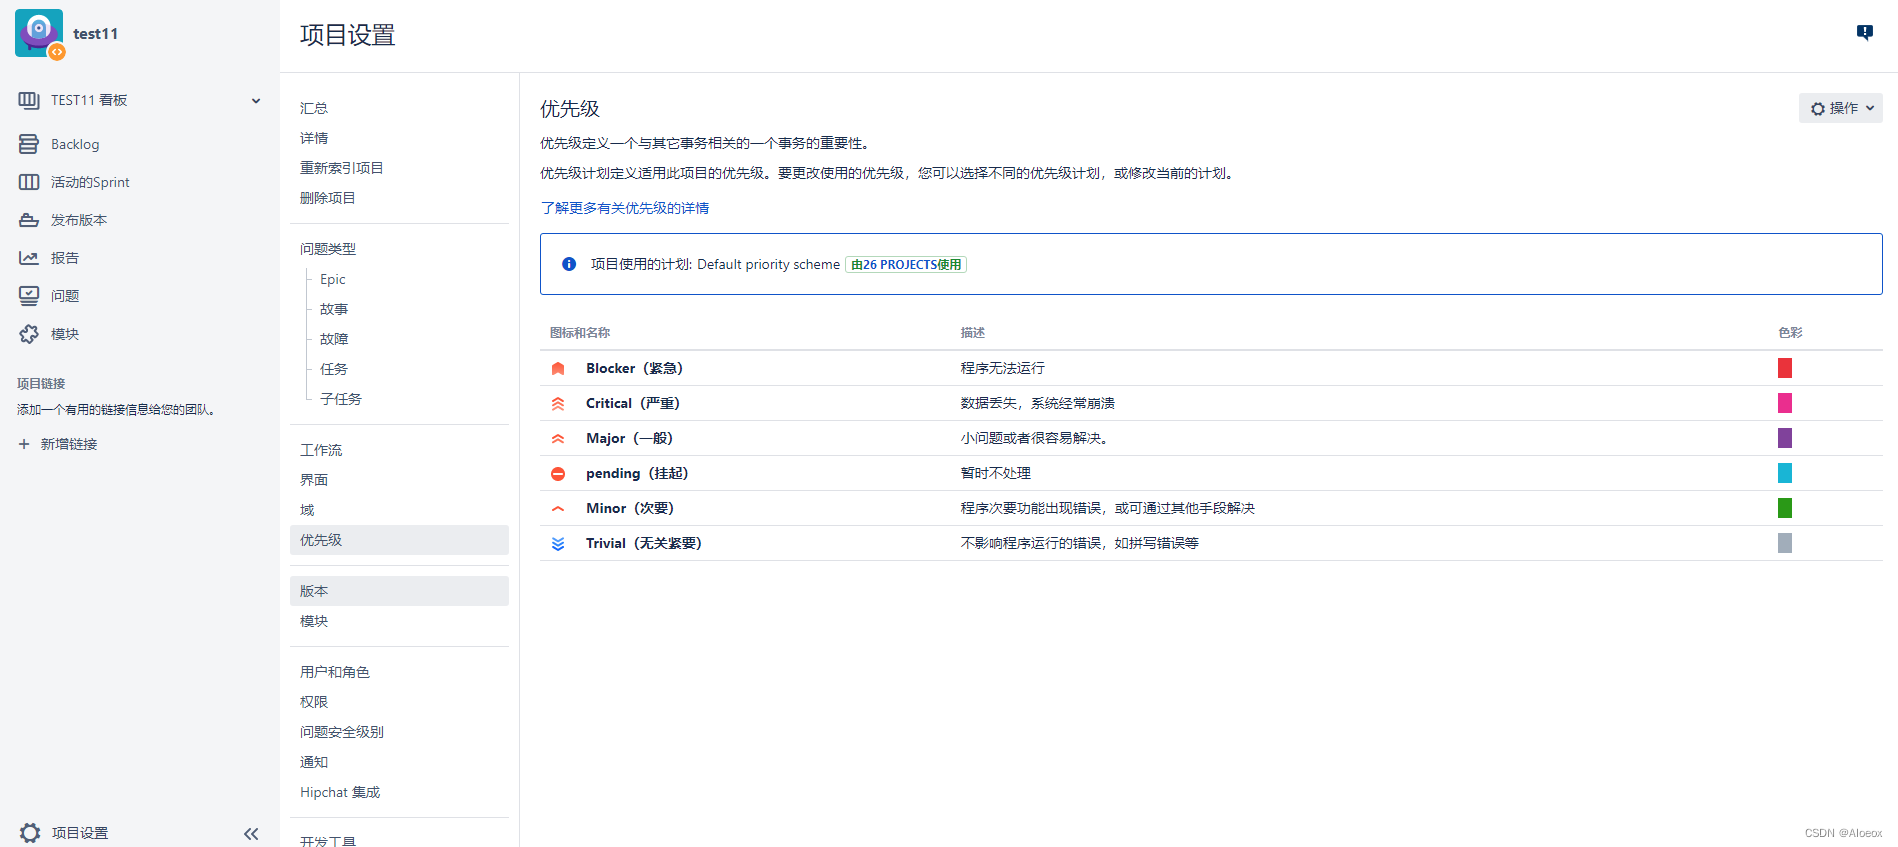Image resolution: width=1898 pixels, height=847 pixels.
Task: Click the pending priority icon
Action: [x=558, y=473]
